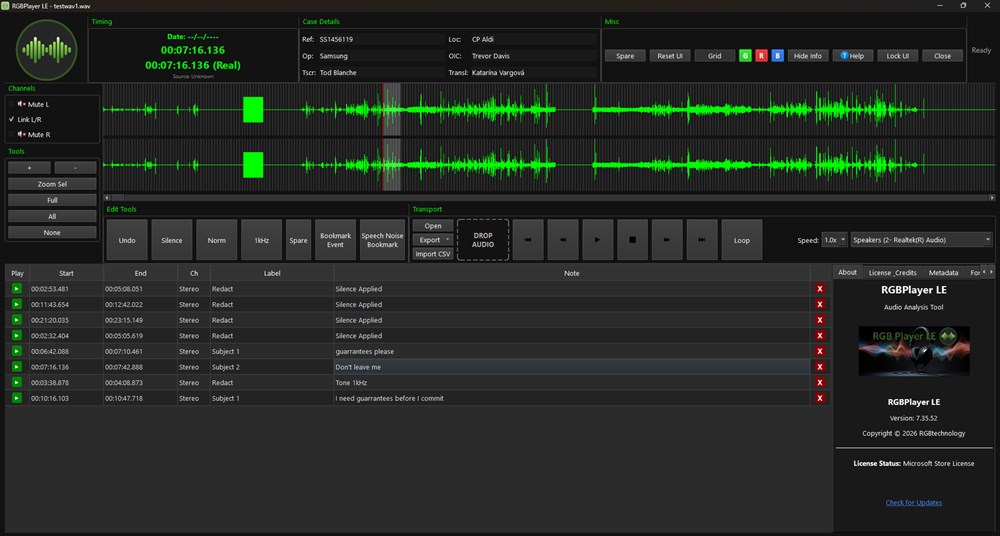
Task: Stop playback with the square Stop button
Action: click(x=633, y=240)
